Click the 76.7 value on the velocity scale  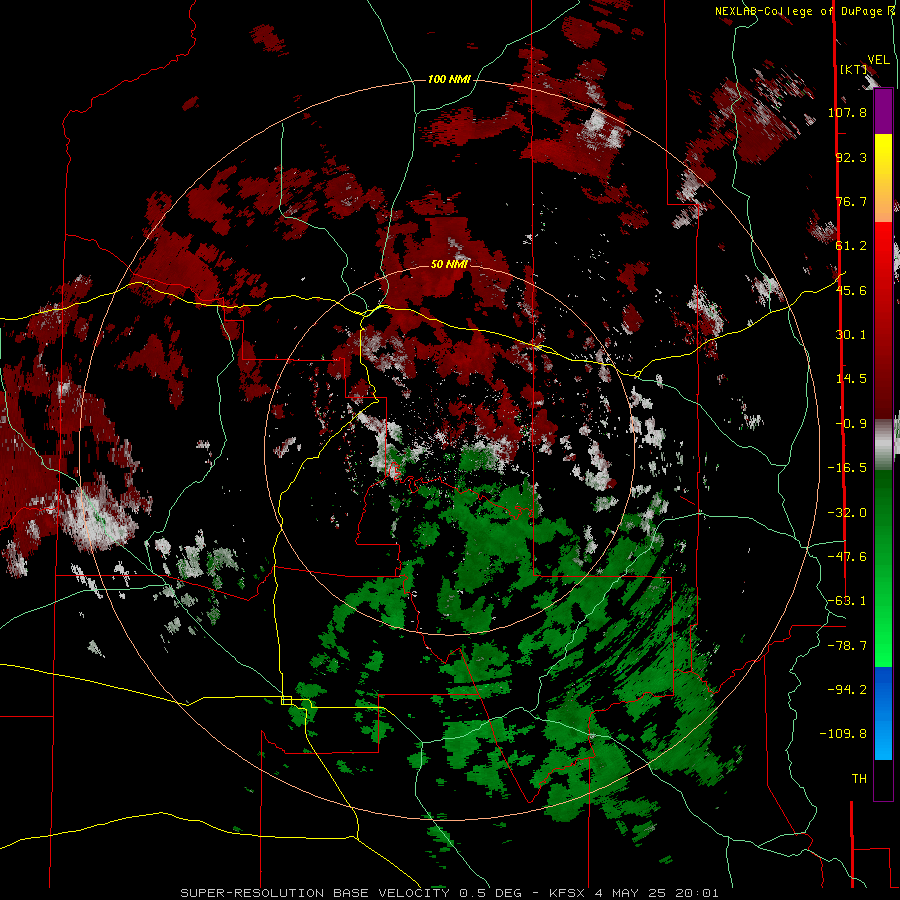click(851, 201)
